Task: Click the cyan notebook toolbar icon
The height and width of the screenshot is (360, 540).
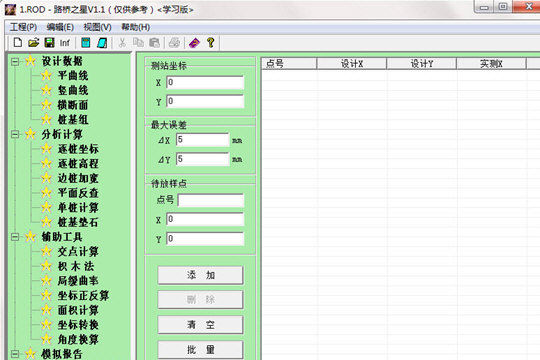Action: (x=102, y=43)
